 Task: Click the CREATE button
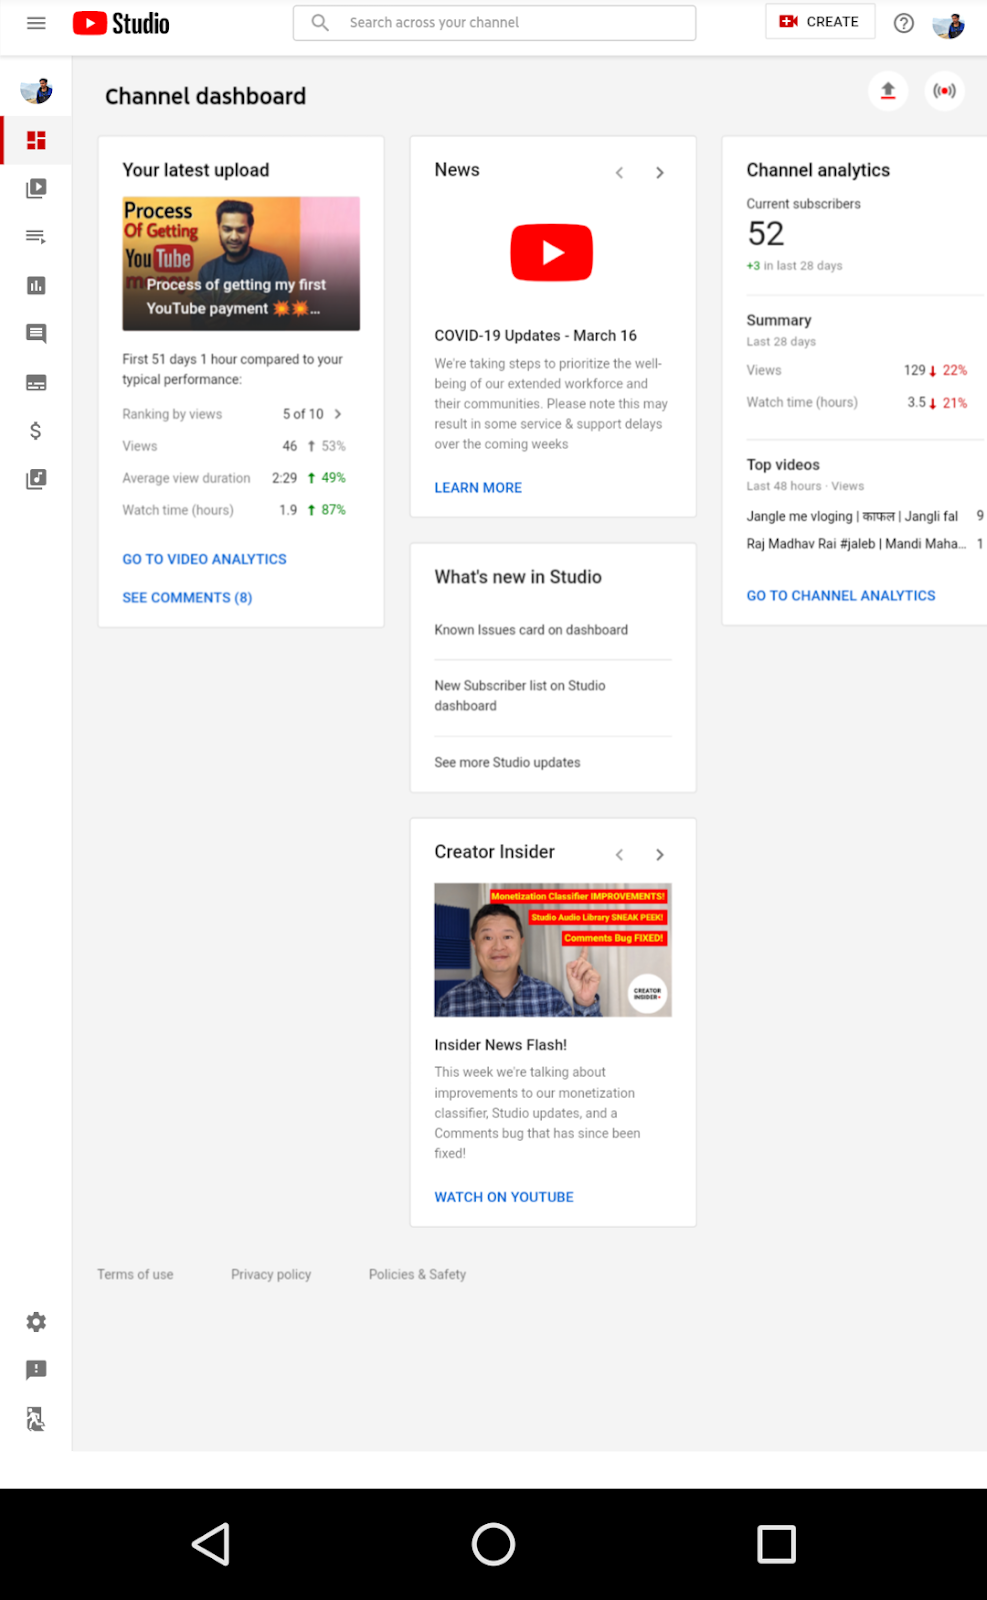tap(820, 21)
